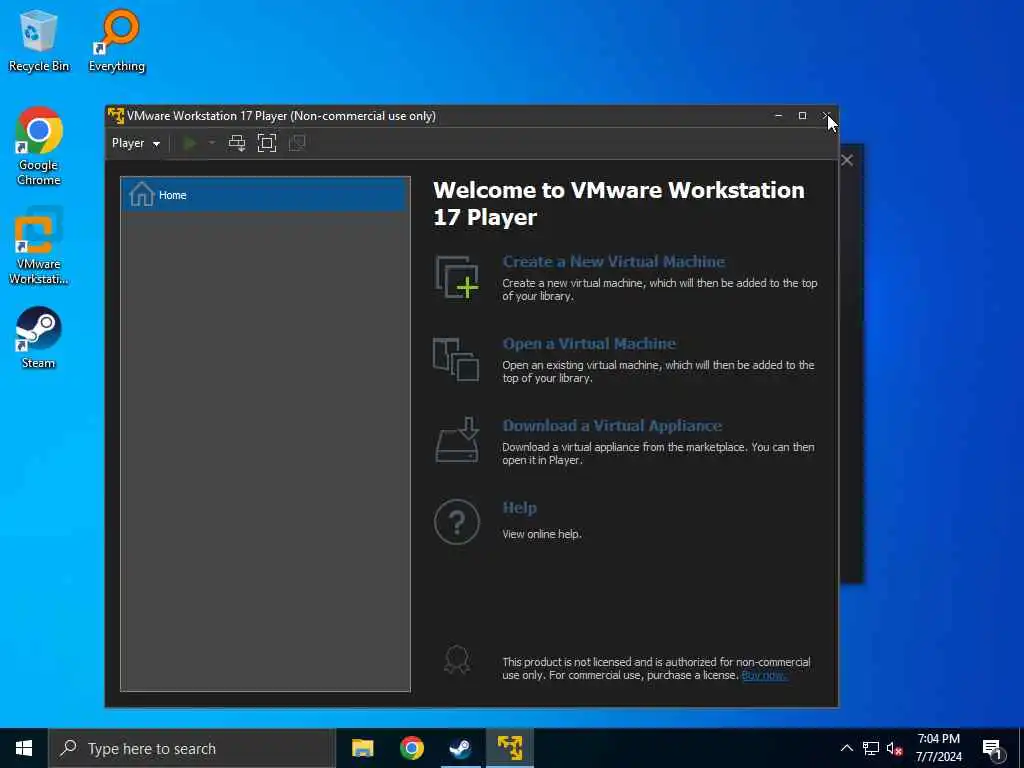This screenshot has width=1024, height=768.
Task: Open the Windows Start menu
Action: [x=24, y=748]
